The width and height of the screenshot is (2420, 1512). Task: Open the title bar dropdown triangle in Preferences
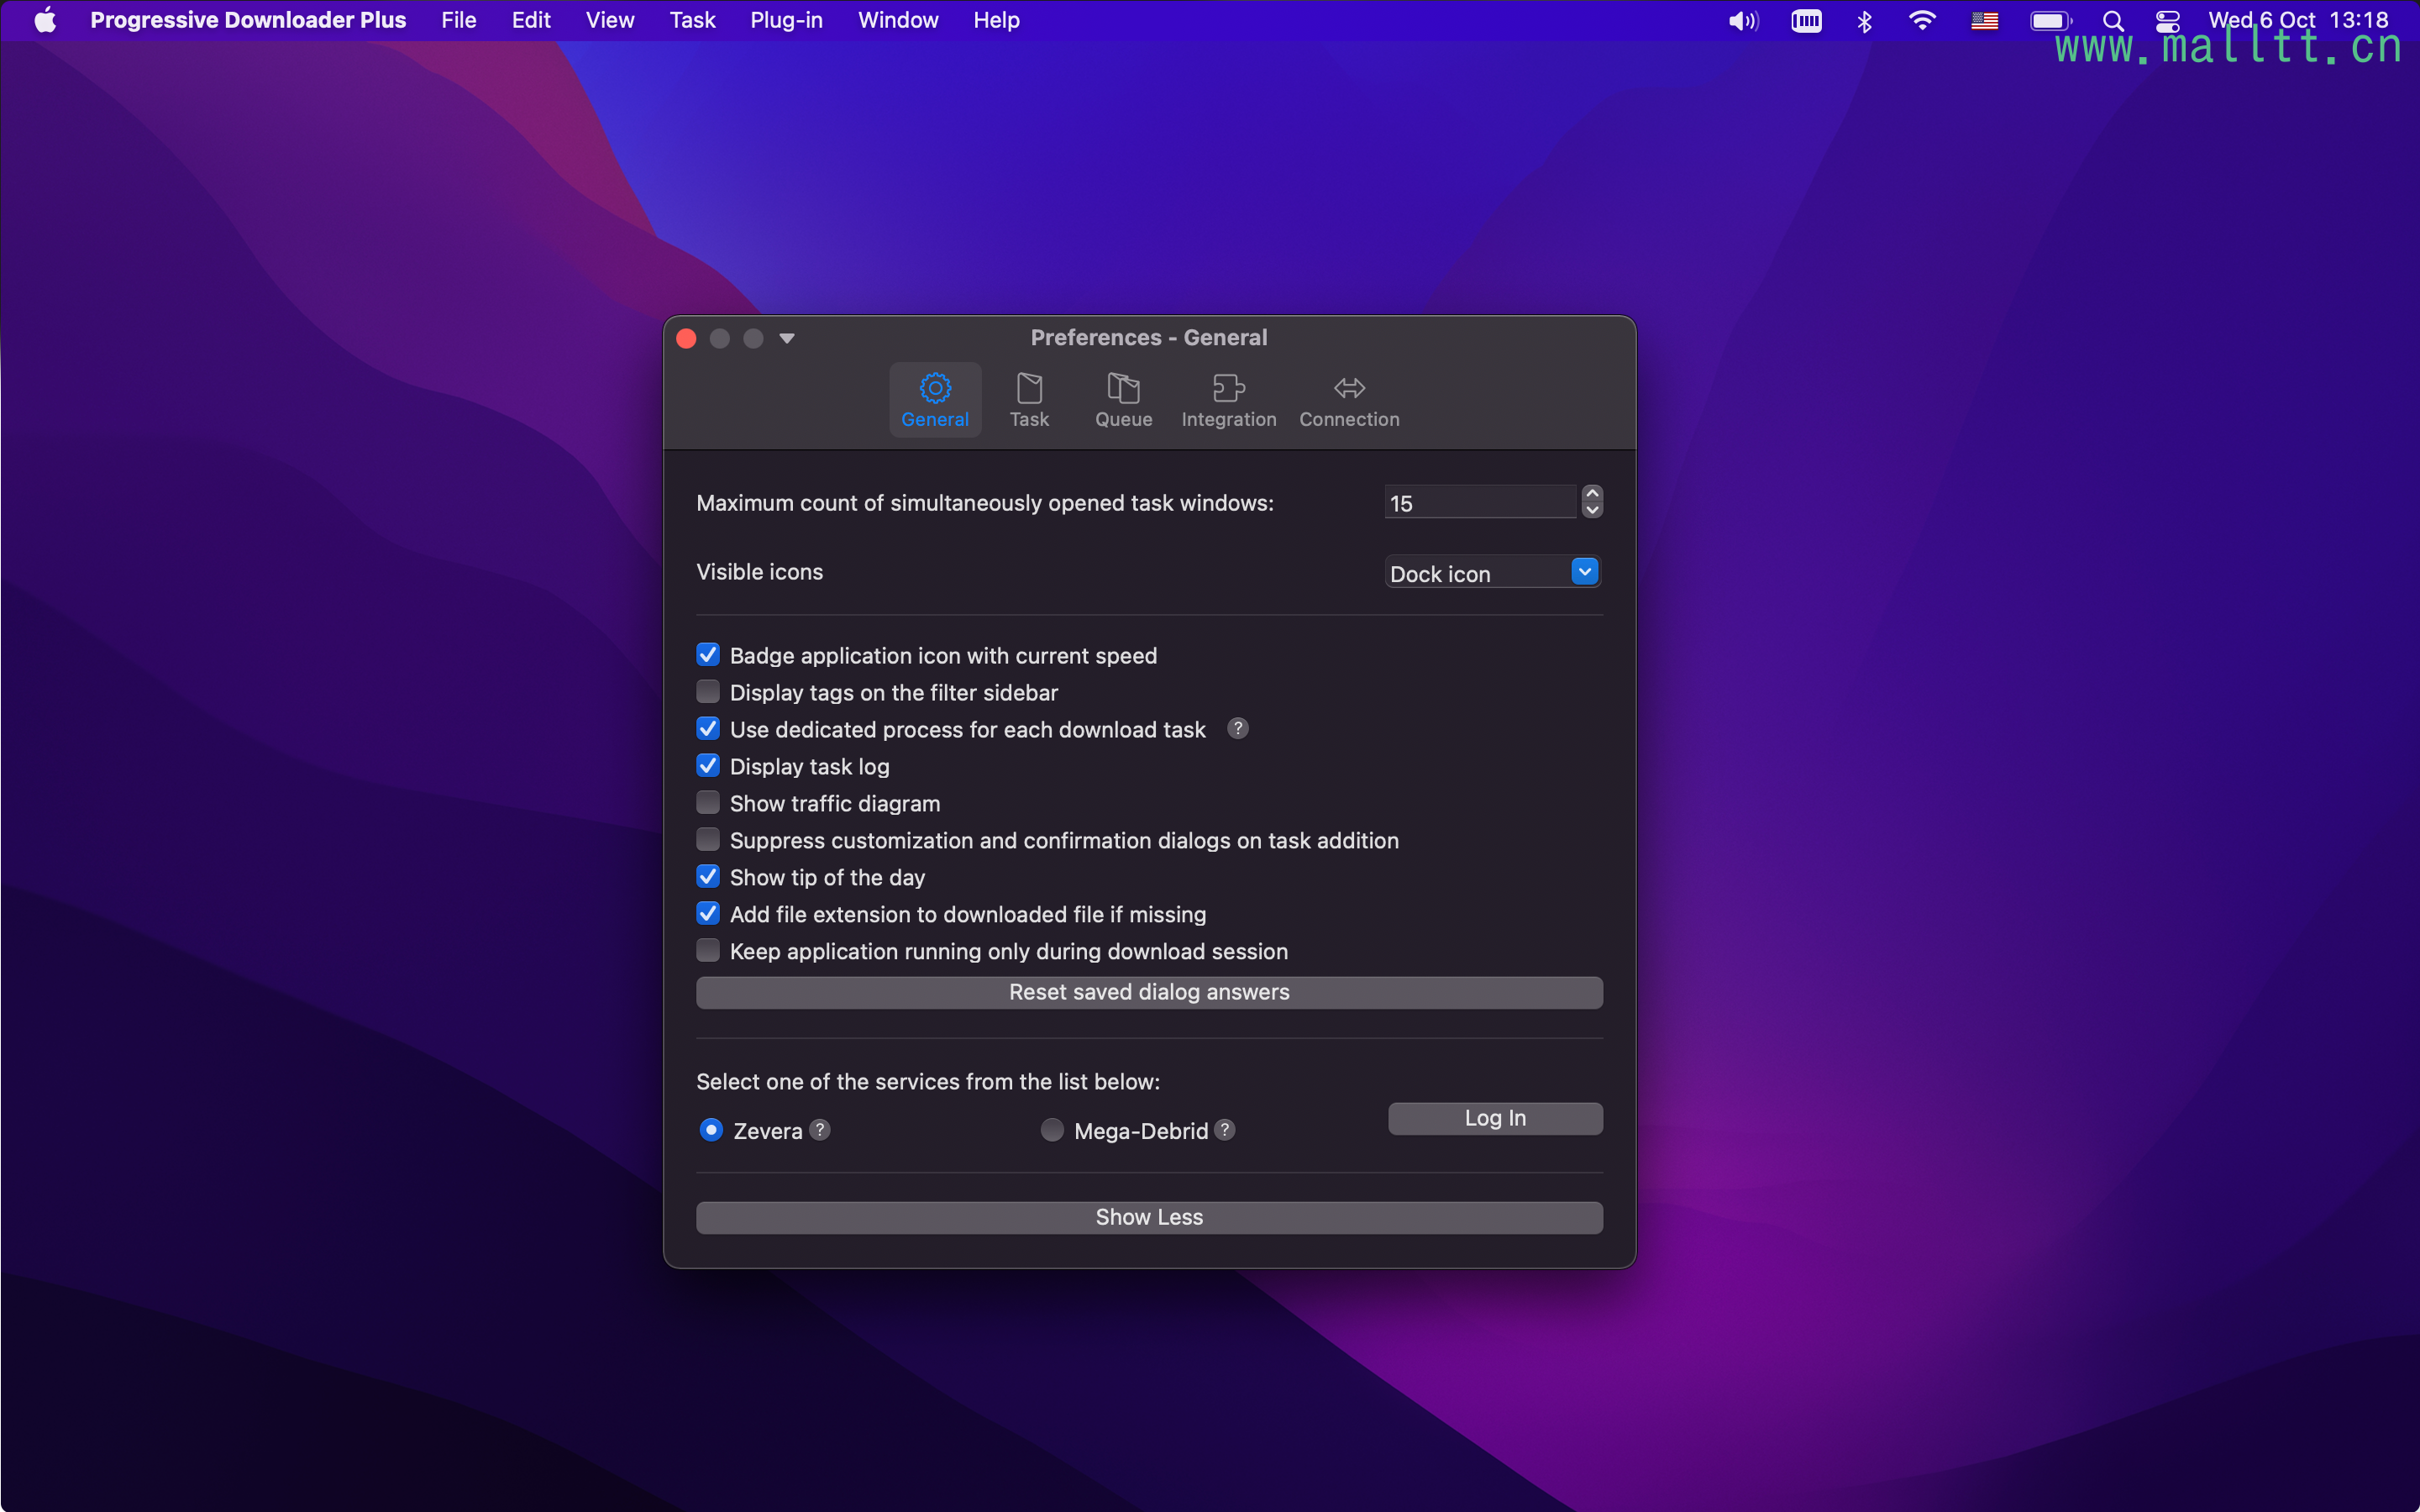[x=787, y=339]
